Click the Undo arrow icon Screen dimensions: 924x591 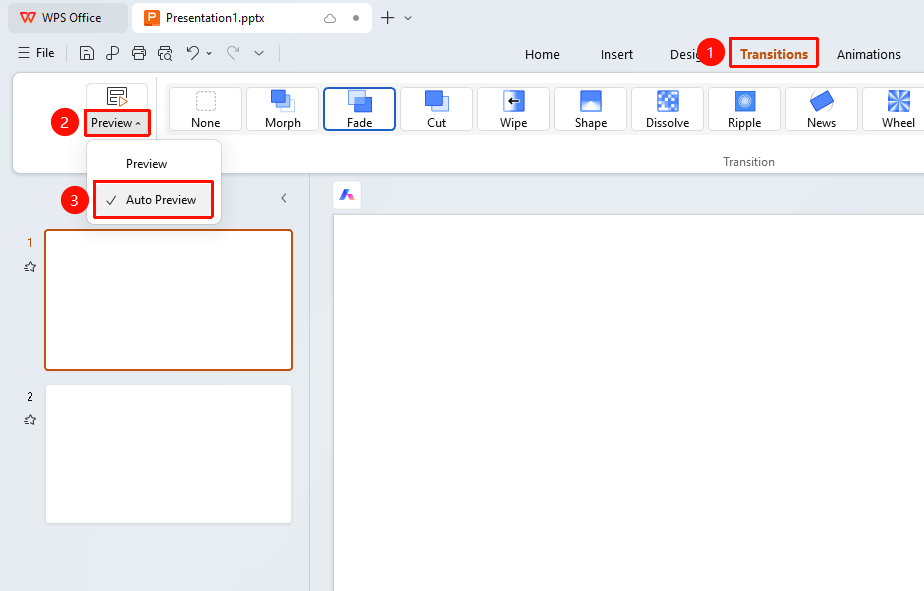click(192, 53)
